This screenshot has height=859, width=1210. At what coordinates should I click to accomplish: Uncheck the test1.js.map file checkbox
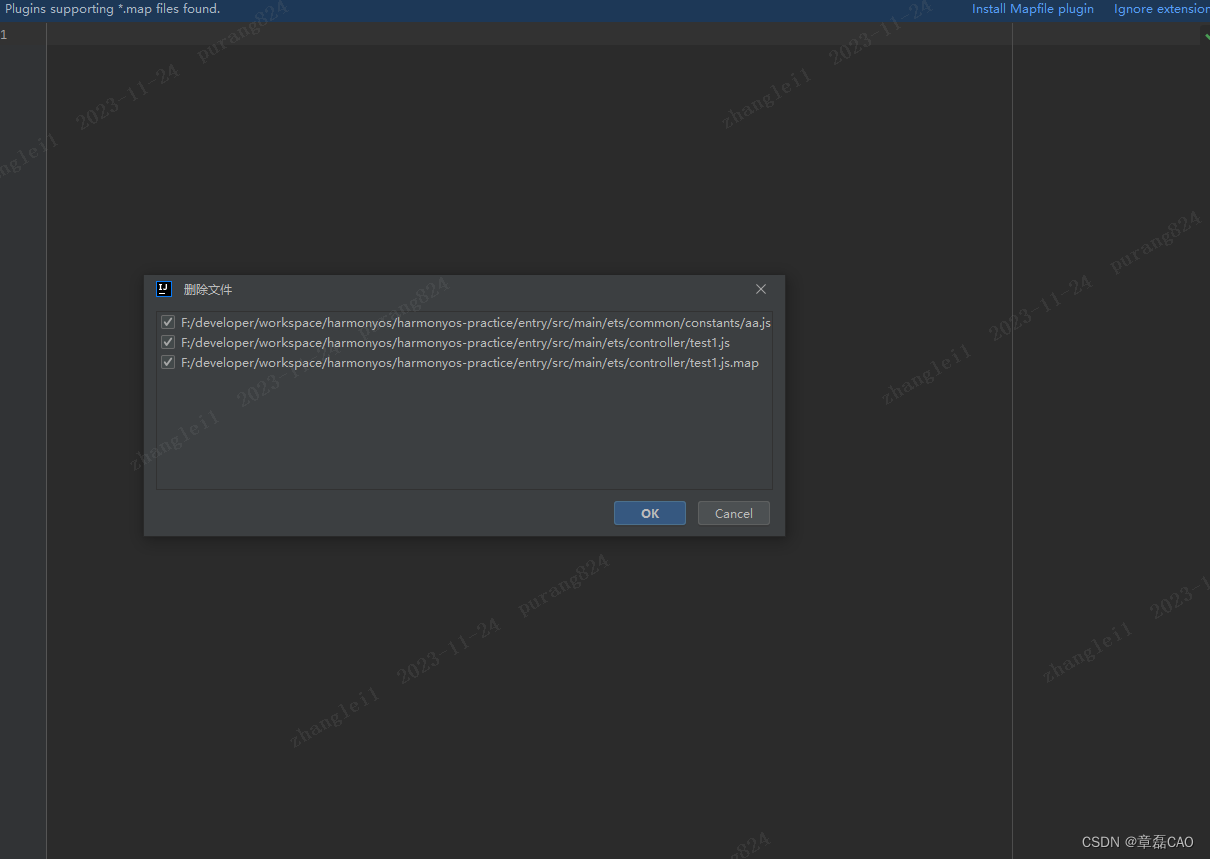point(168,362)
